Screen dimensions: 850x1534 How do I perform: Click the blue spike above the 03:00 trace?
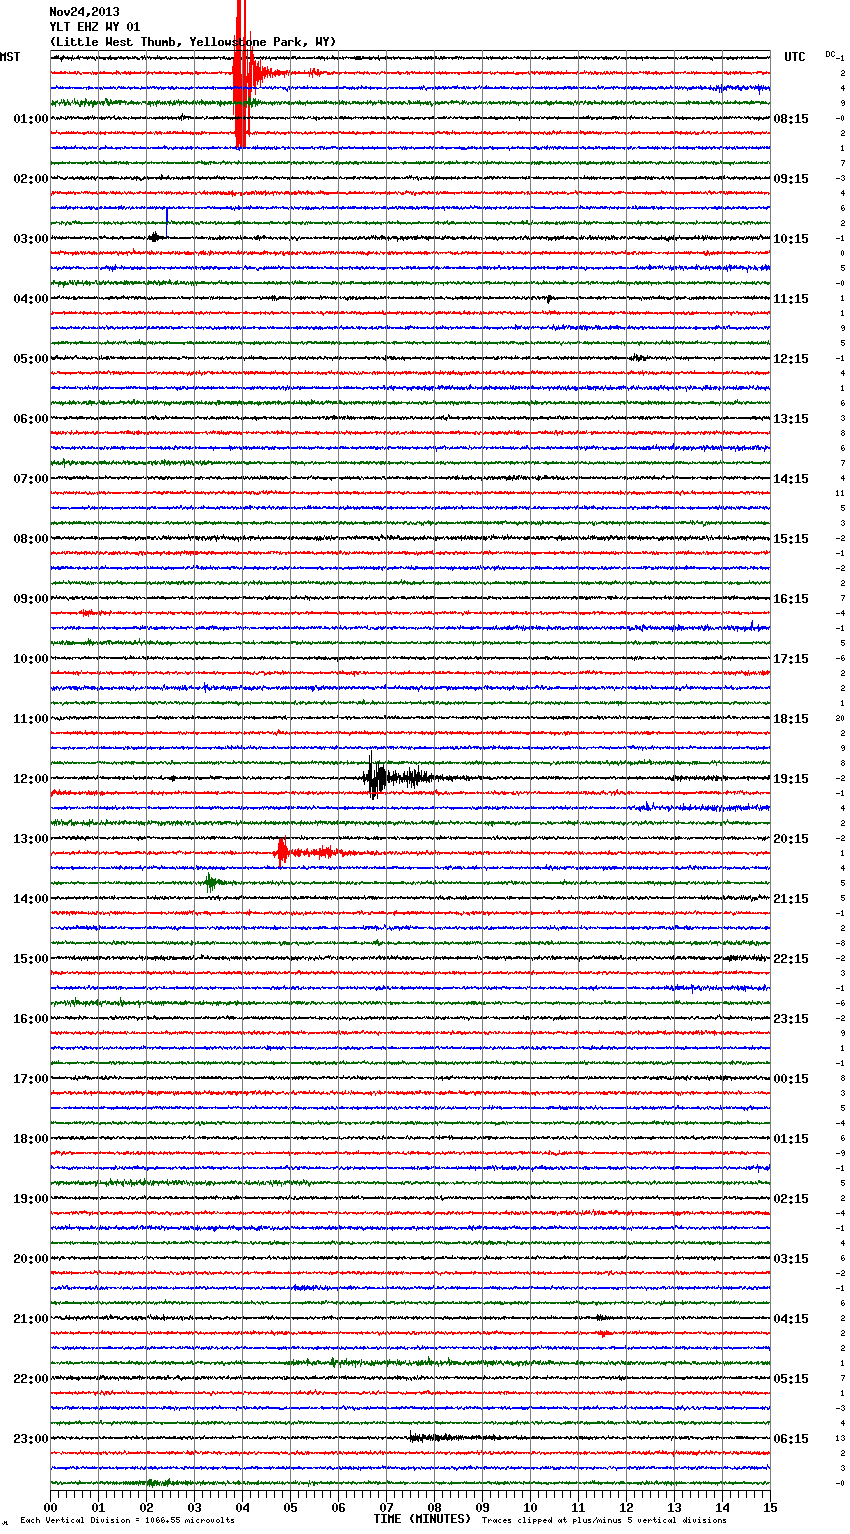point(166,222)
